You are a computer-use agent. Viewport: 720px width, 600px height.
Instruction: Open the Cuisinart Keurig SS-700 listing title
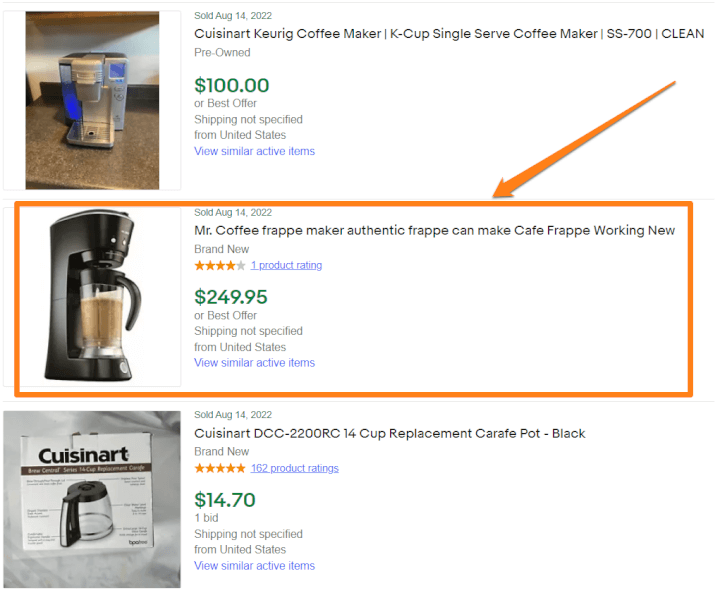click(x=448, y=34)
